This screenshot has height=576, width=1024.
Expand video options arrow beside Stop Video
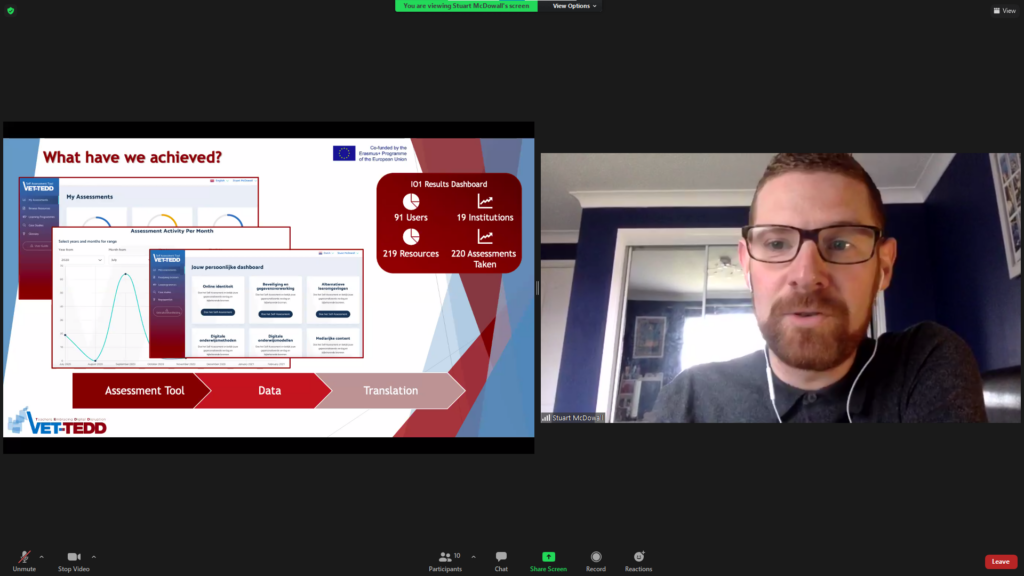click(94, 557)
